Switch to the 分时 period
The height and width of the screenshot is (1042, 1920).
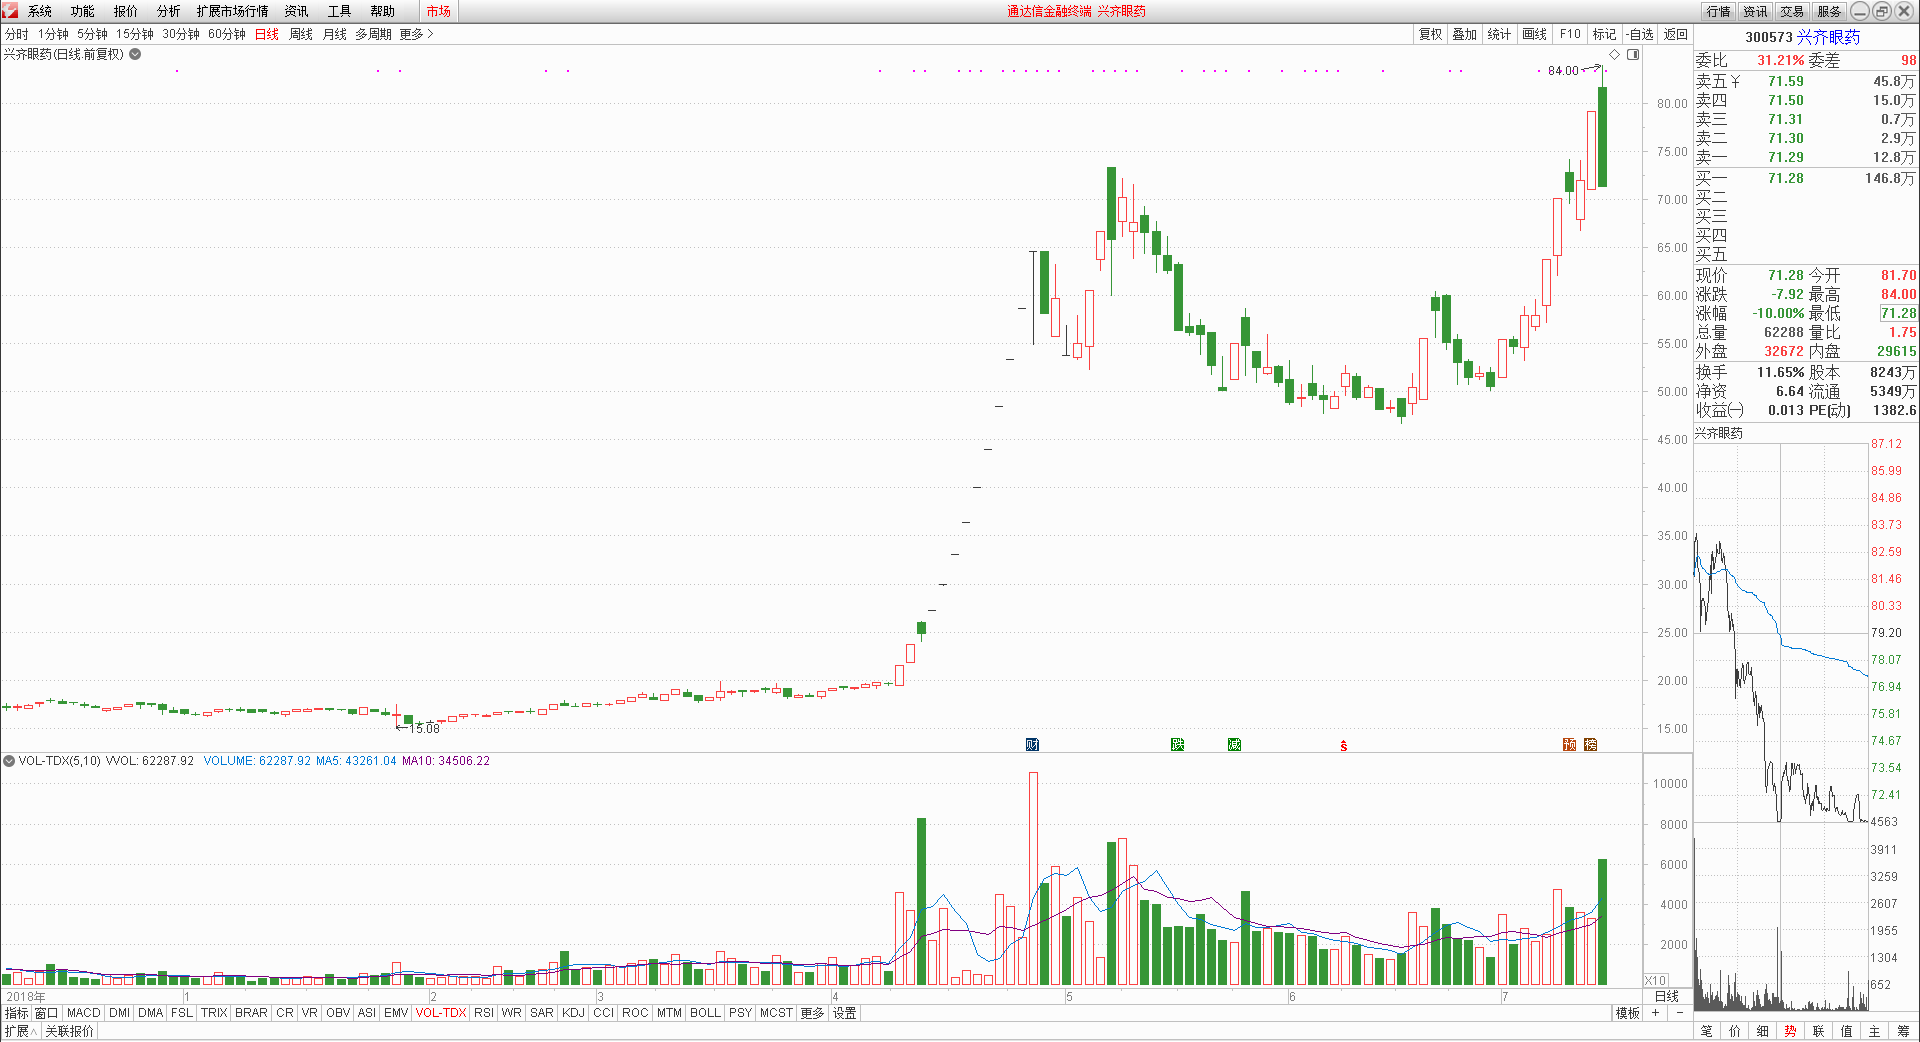[17, 34]
